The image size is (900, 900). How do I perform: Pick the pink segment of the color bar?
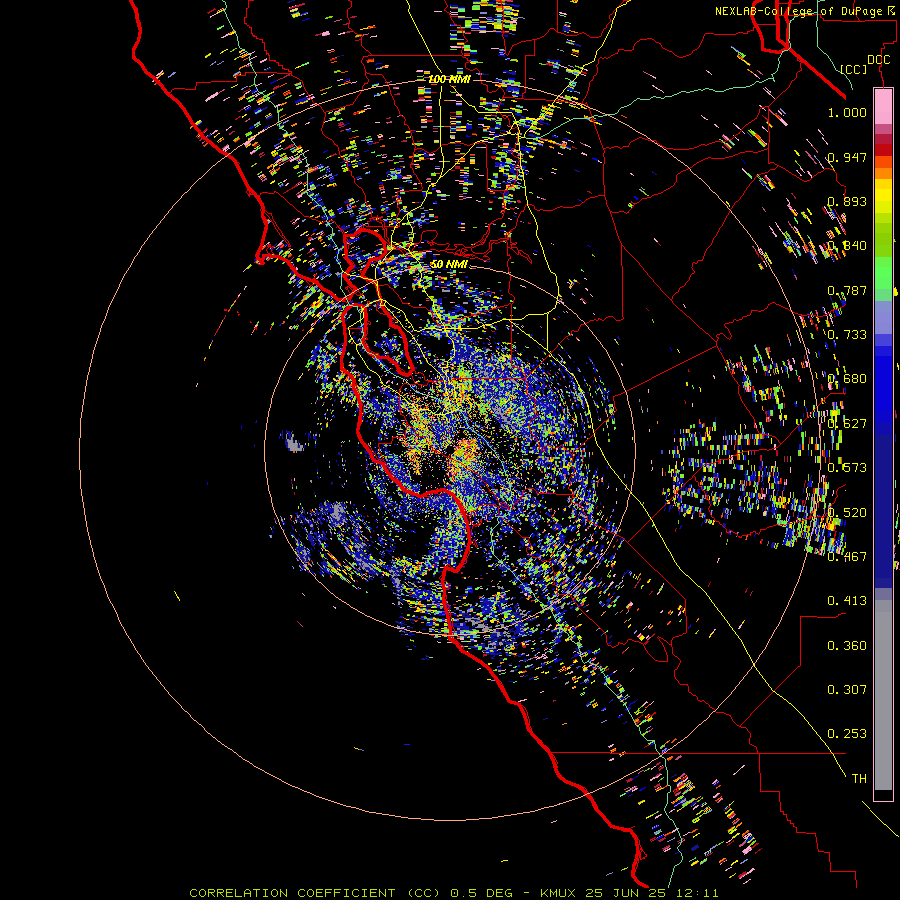pos(883,106)
